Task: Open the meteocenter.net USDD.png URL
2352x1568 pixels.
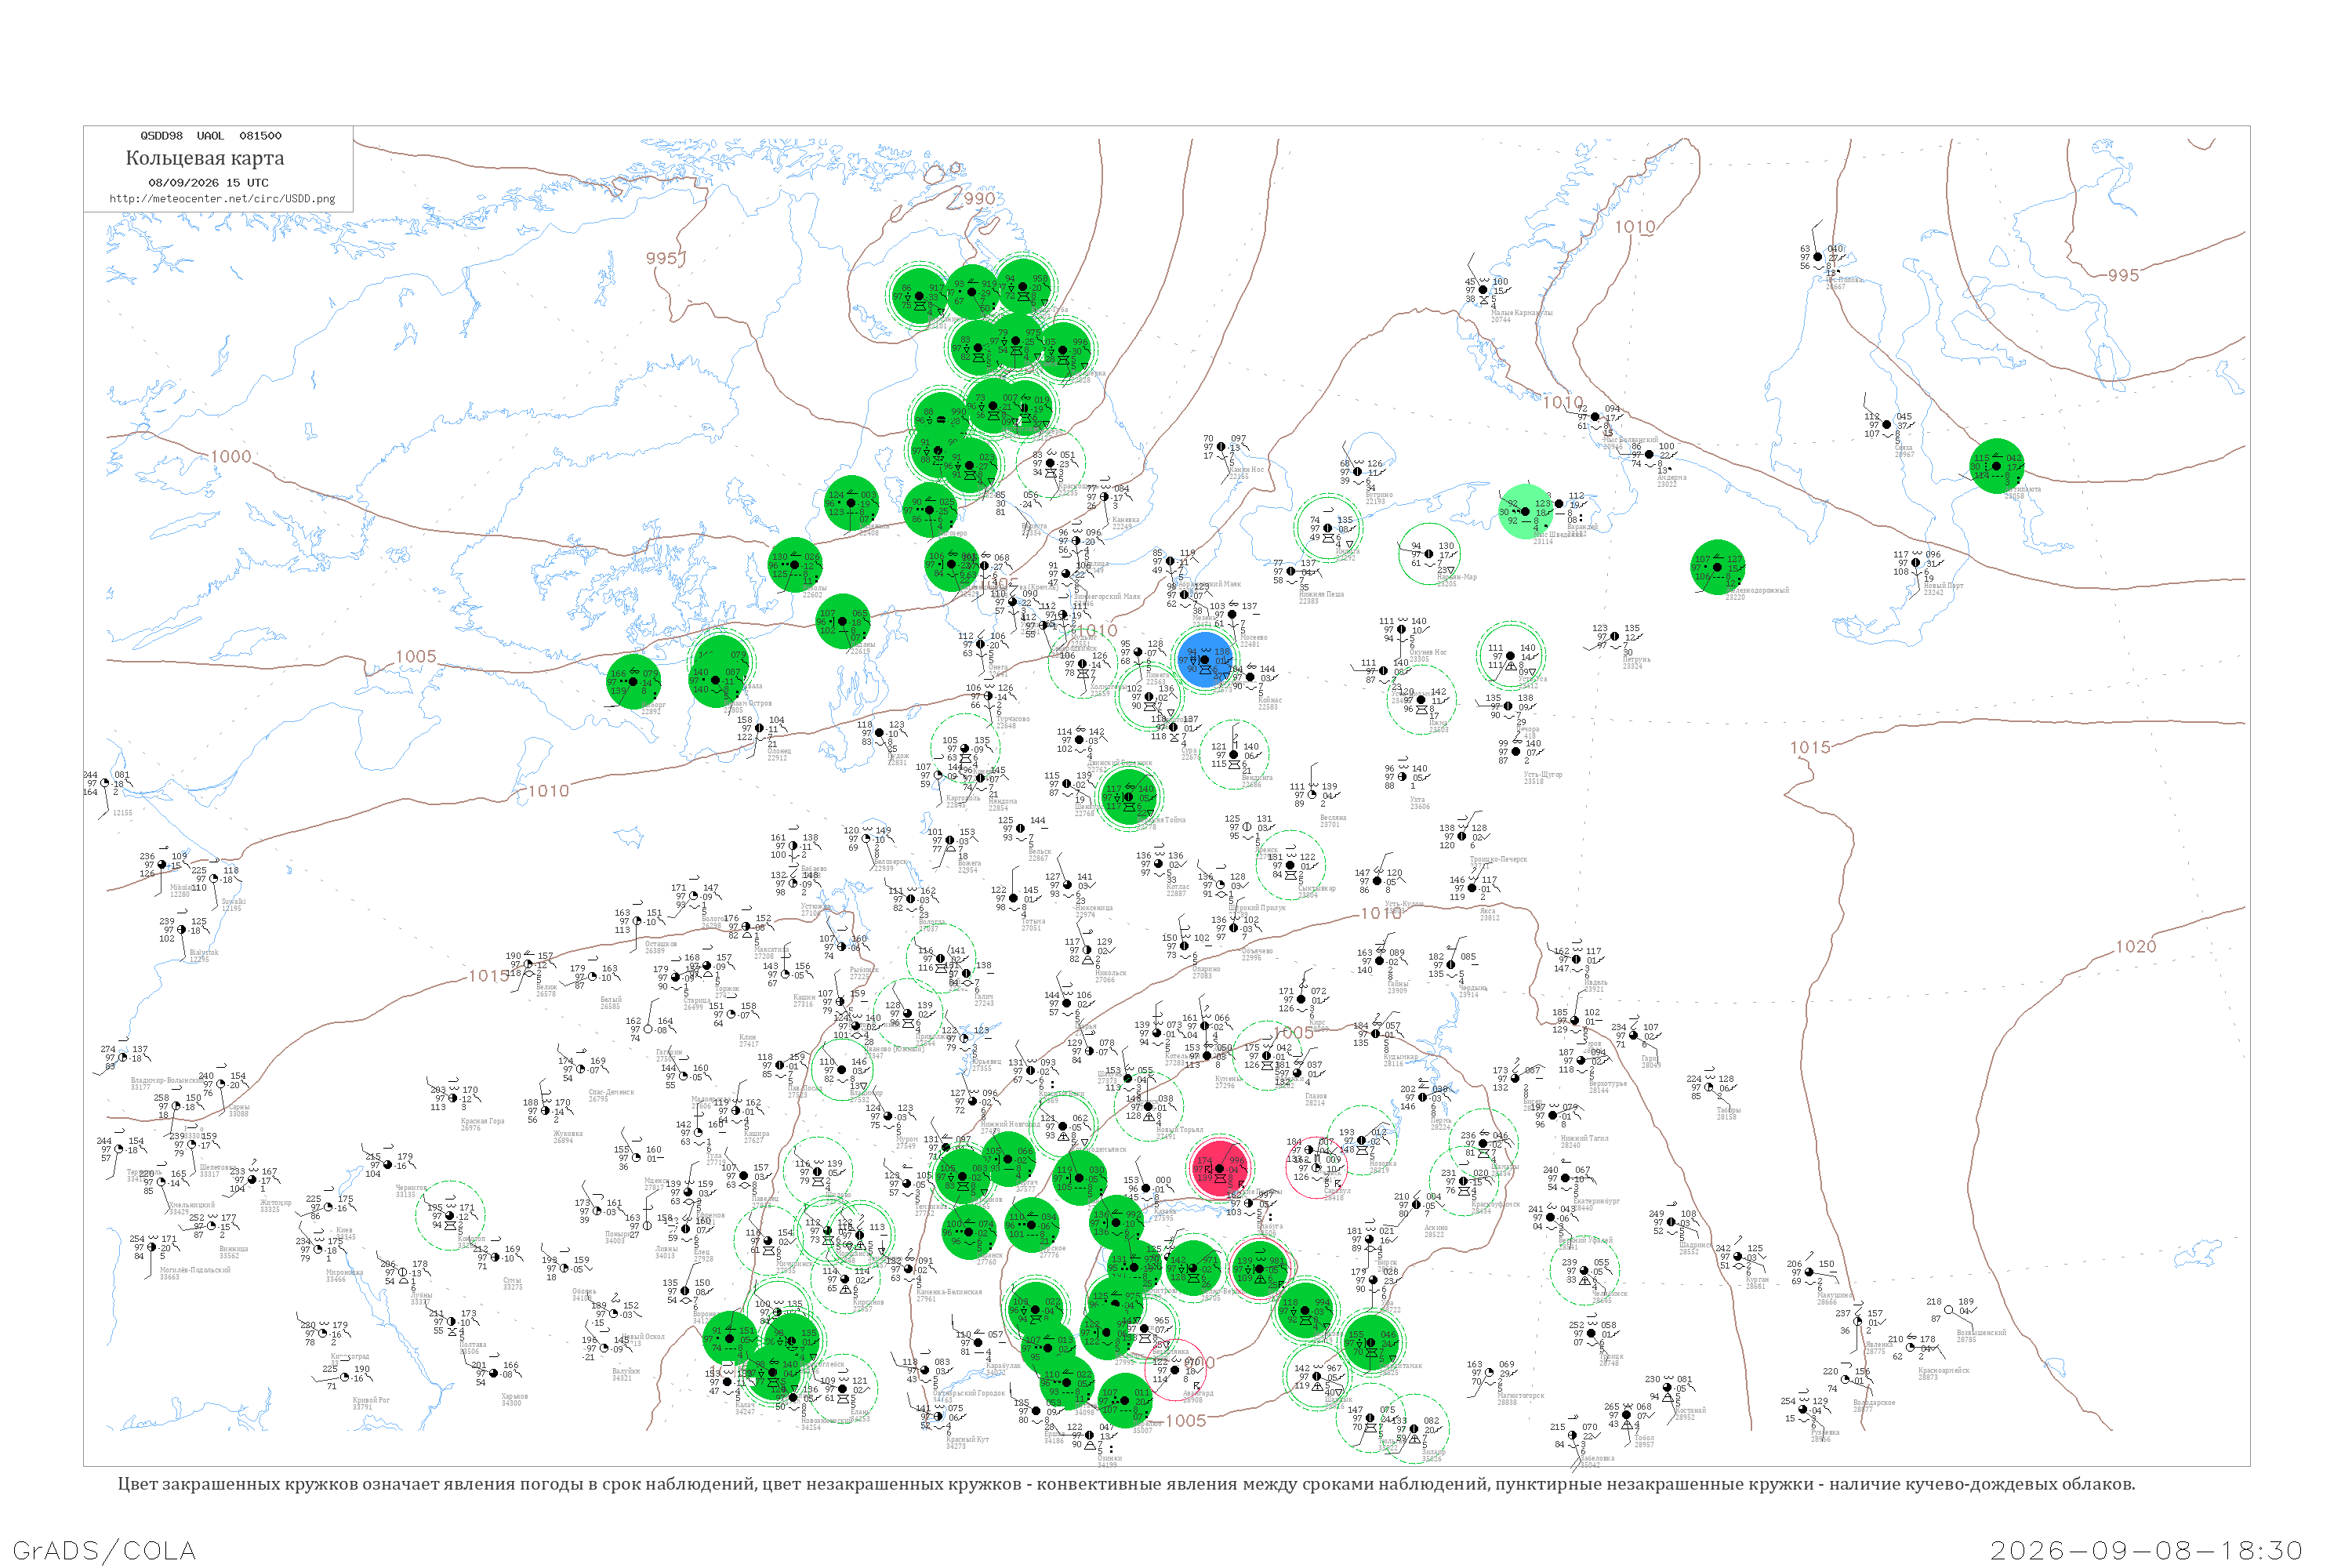Action: [222, 199]
